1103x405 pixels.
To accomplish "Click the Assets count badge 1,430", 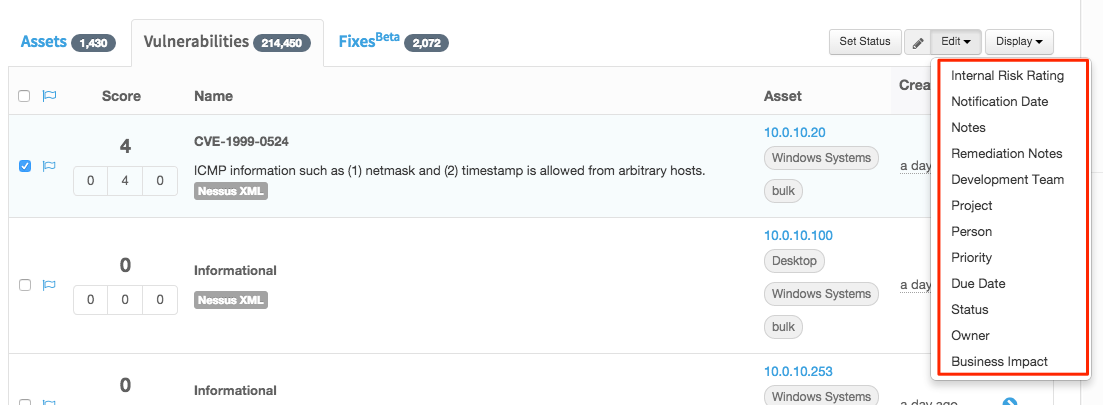I will point(93,43).
